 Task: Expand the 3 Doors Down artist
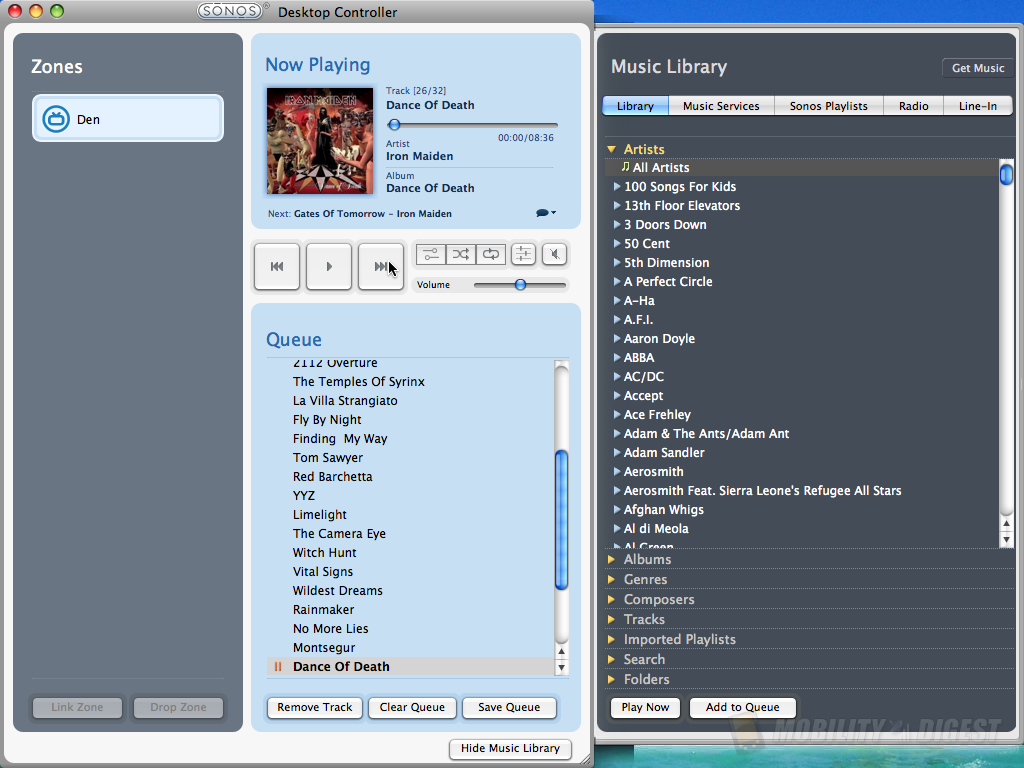point(616,224)
